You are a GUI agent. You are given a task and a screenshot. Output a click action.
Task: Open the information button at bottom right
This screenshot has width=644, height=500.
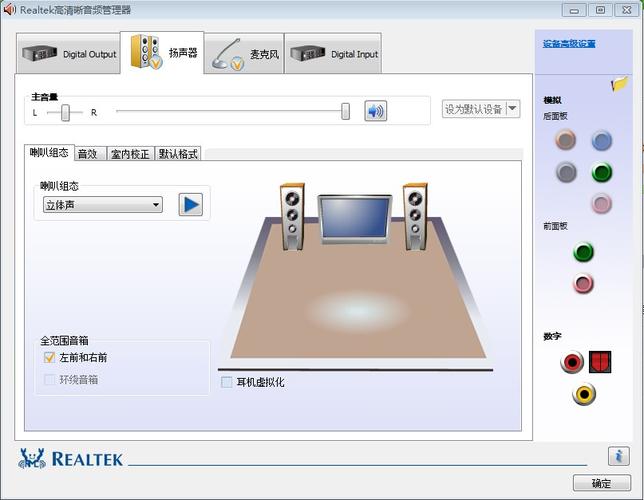tap(619, 456)
